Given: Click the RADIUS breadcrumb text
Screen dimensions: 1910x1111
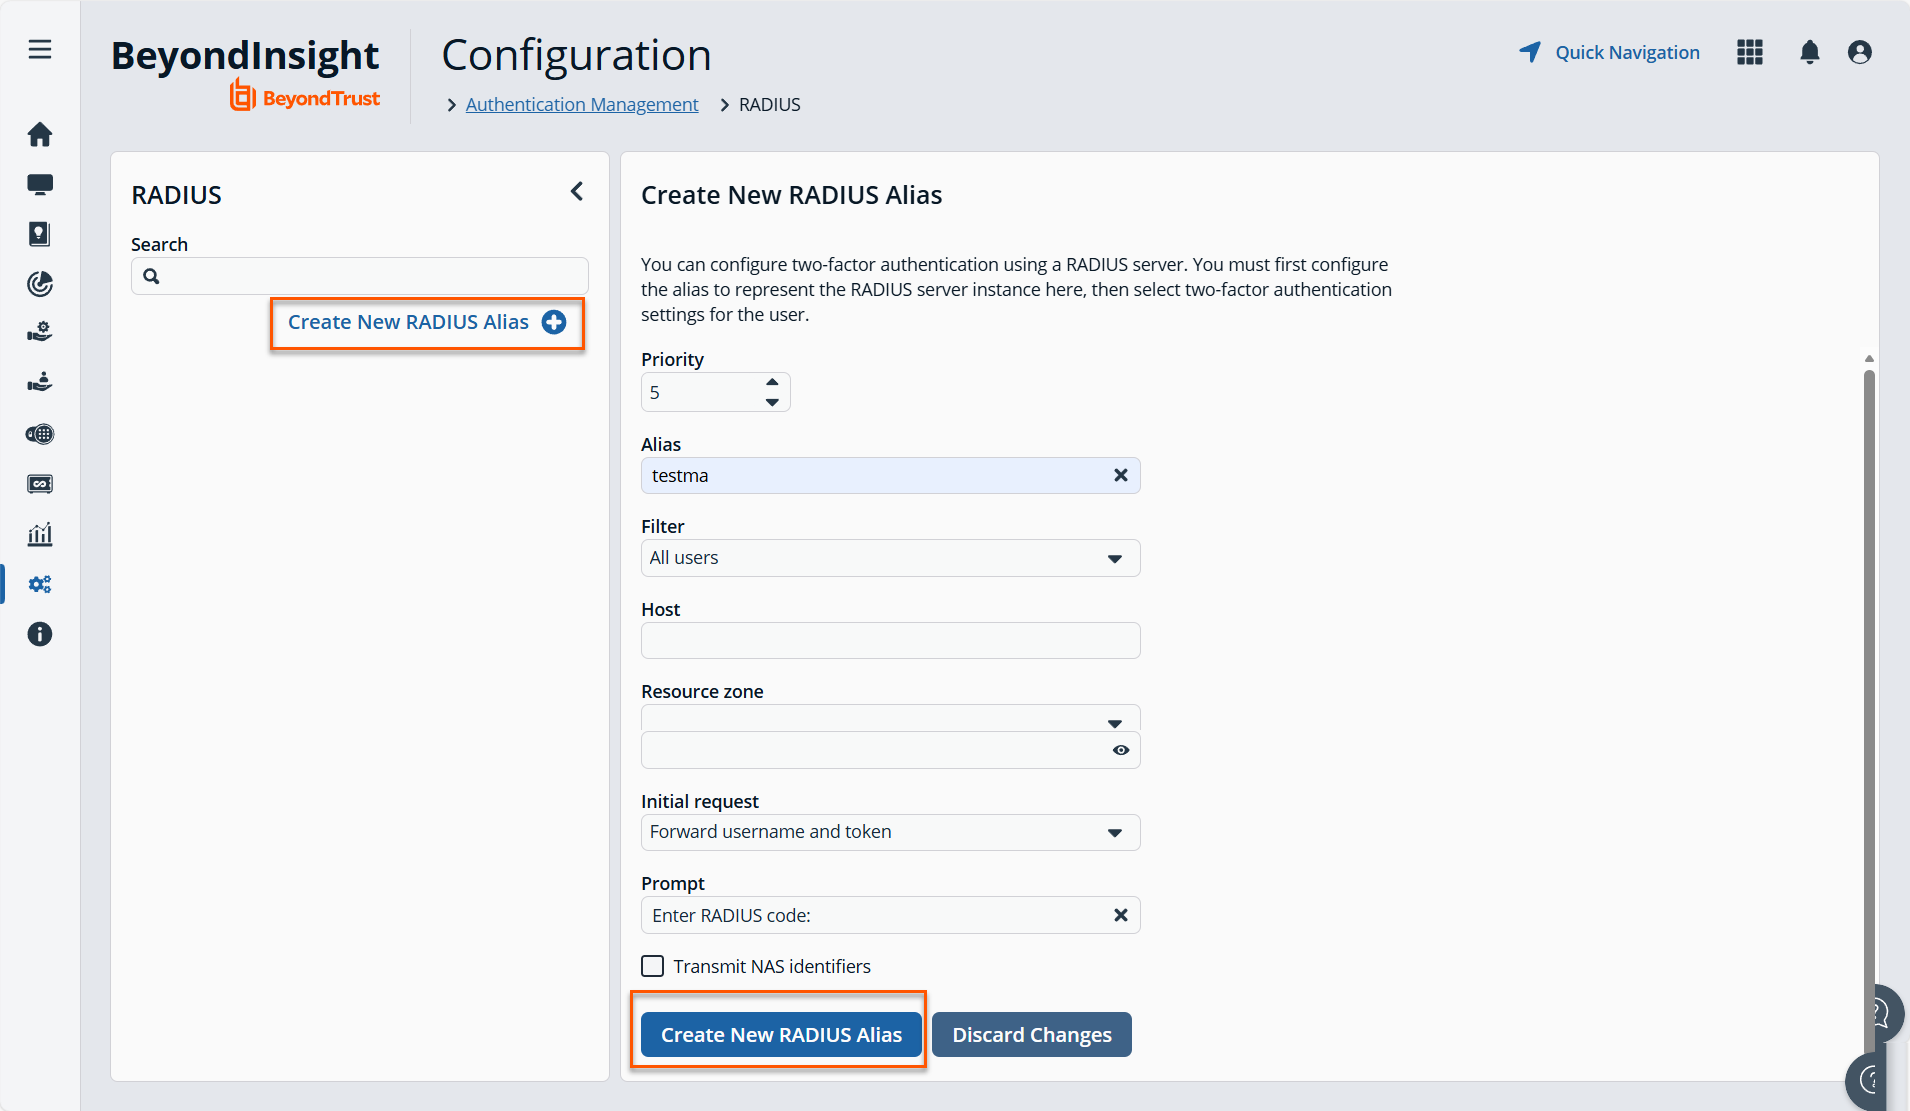Looking at the screenshot, I should (x=770, y=105).
